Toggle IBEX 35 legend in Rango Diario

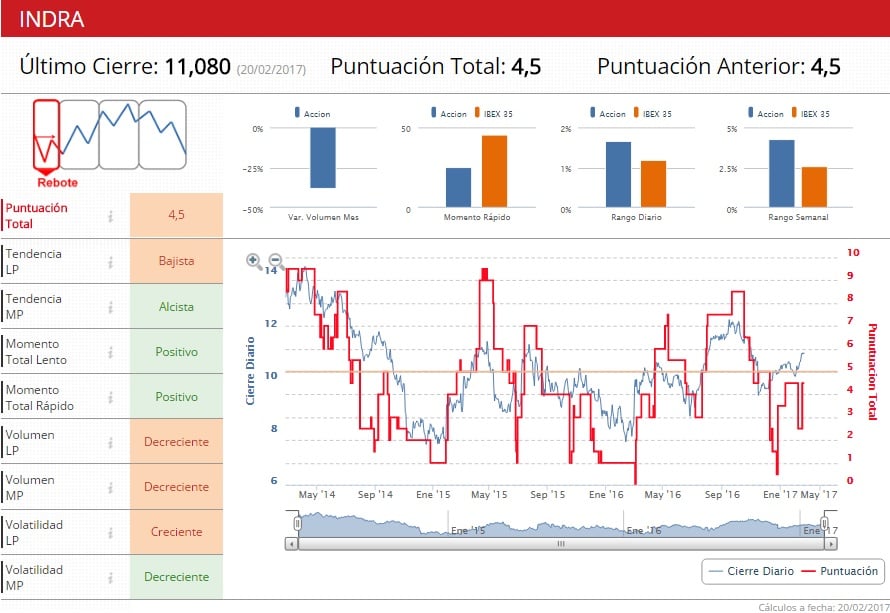653,114
